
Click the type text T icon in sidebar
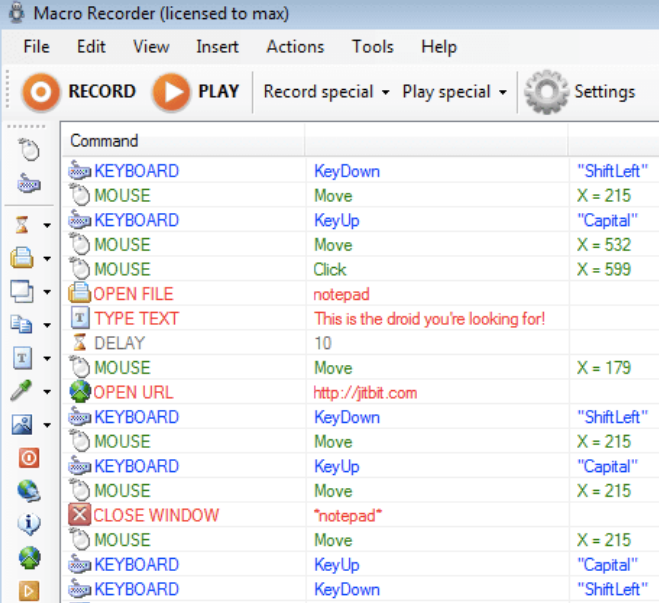pyautogui.click(x=22, y=358)
